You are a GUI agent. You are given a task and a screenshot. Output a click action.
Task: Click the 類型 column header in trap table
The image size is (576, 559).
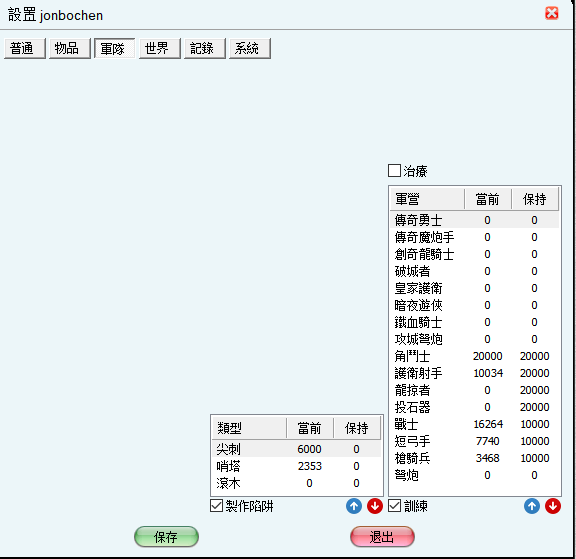click(249, 428)
